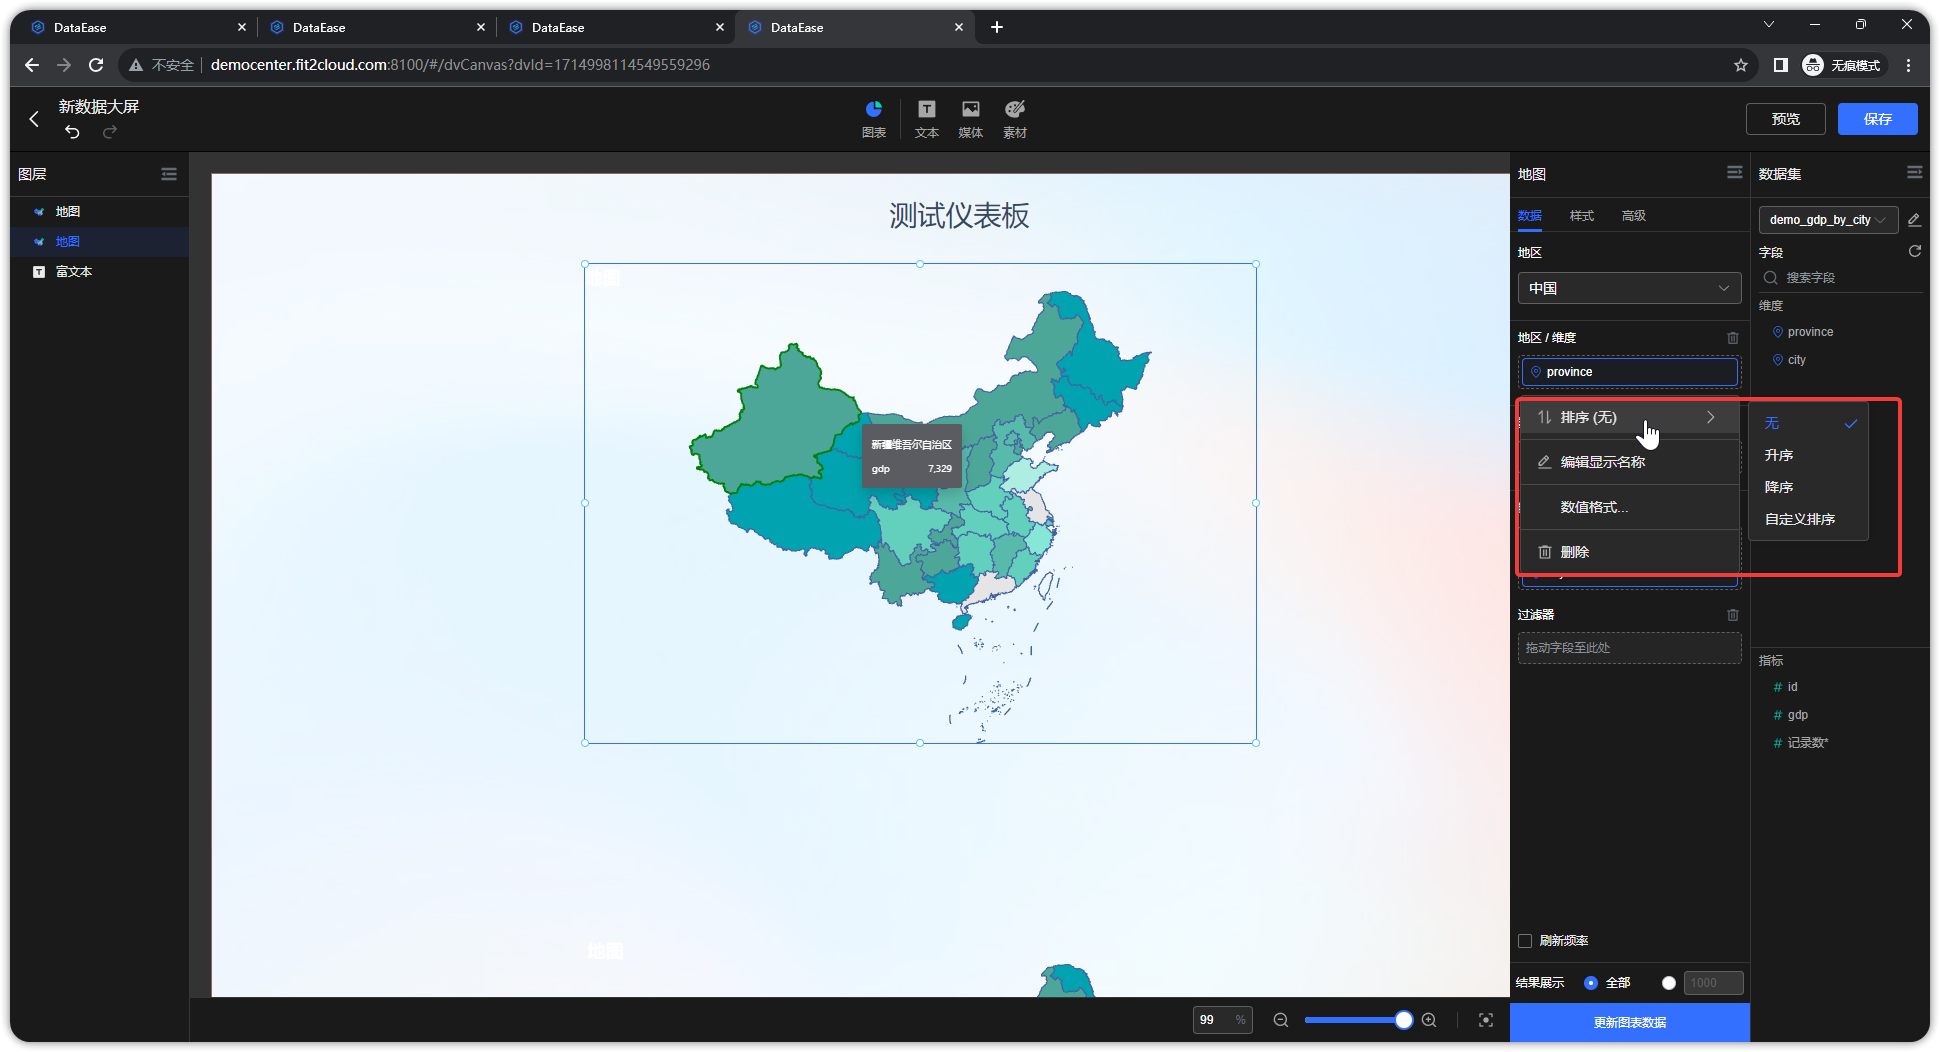This screenshot has width=1940, height=1052.
Task: Click the 搜索字段 search box
Action: click(1840, 278)
